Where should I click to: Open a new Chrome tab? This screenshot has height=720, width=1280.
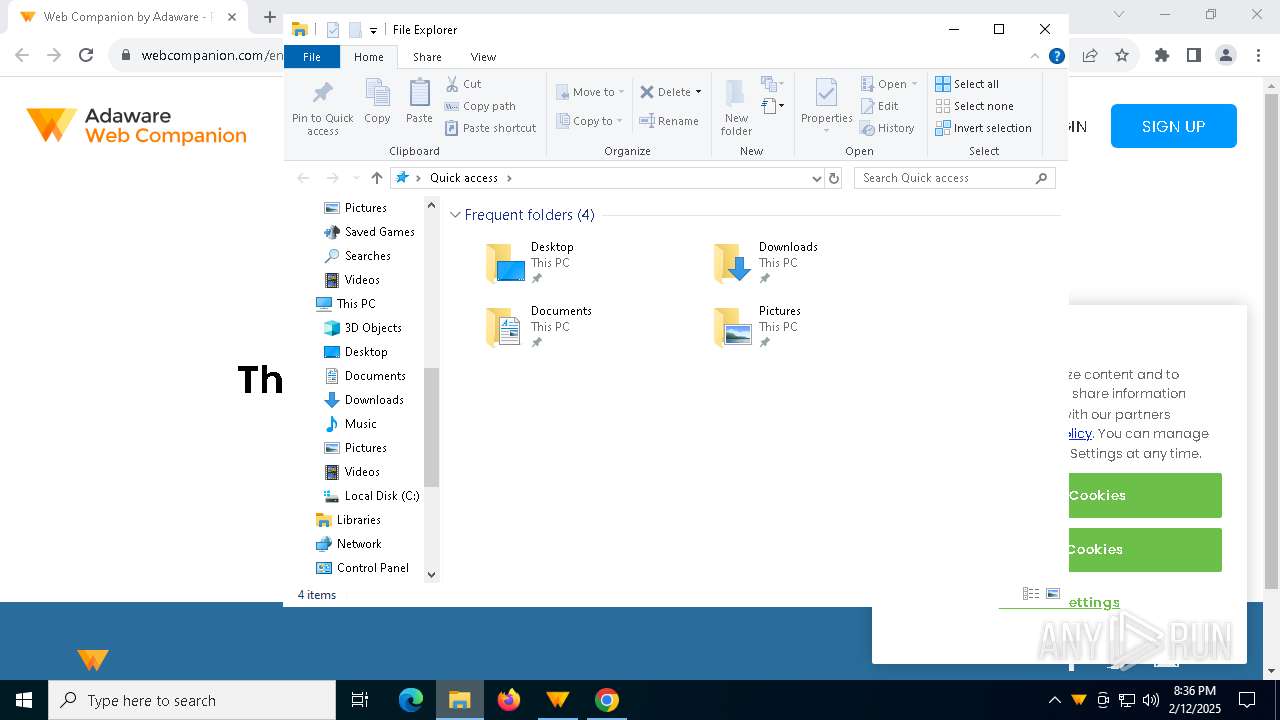[x=270, y=16]
